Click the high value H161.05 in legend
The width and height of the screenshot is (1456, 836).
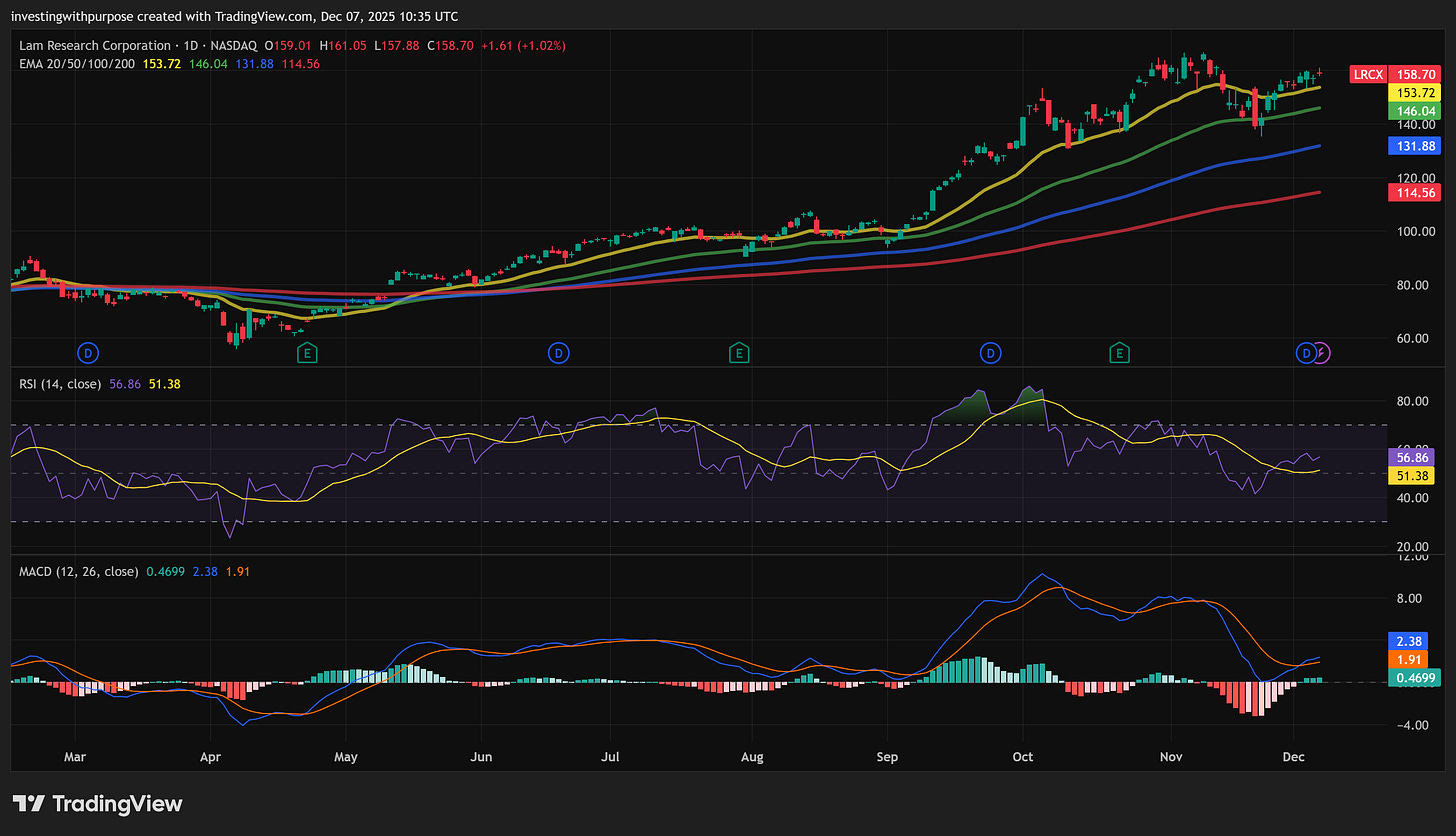tap(341, 45)
